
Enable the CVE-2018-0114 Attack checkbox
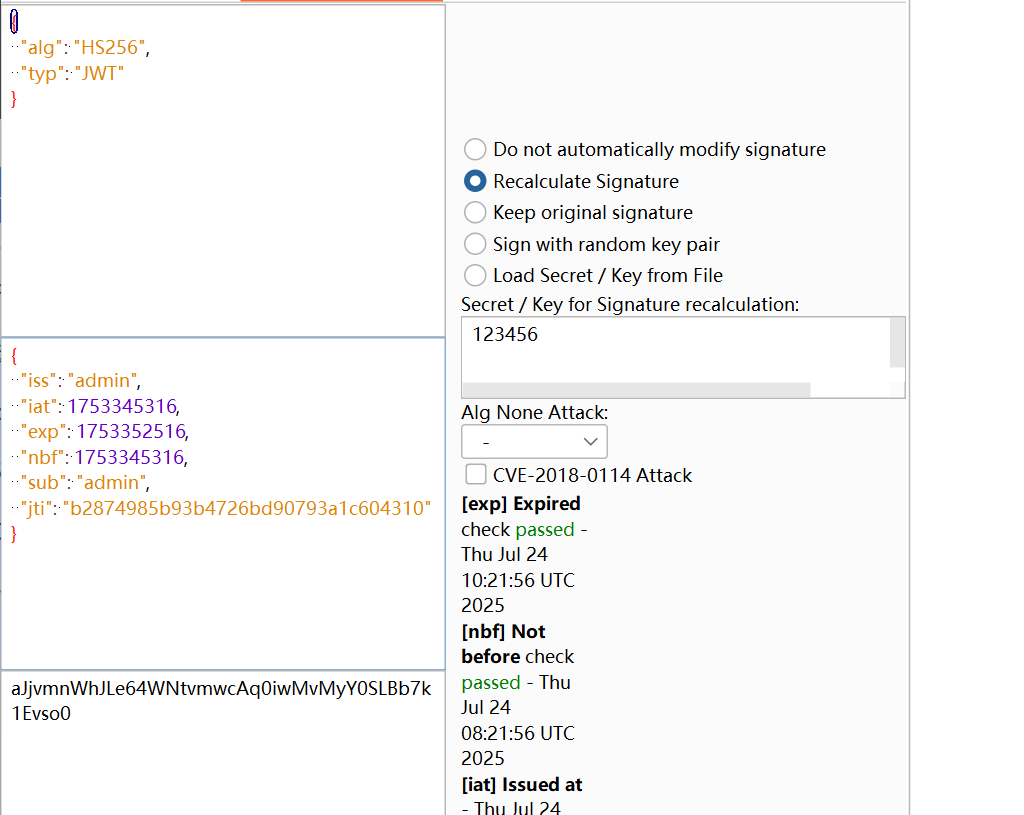[476, 475]
